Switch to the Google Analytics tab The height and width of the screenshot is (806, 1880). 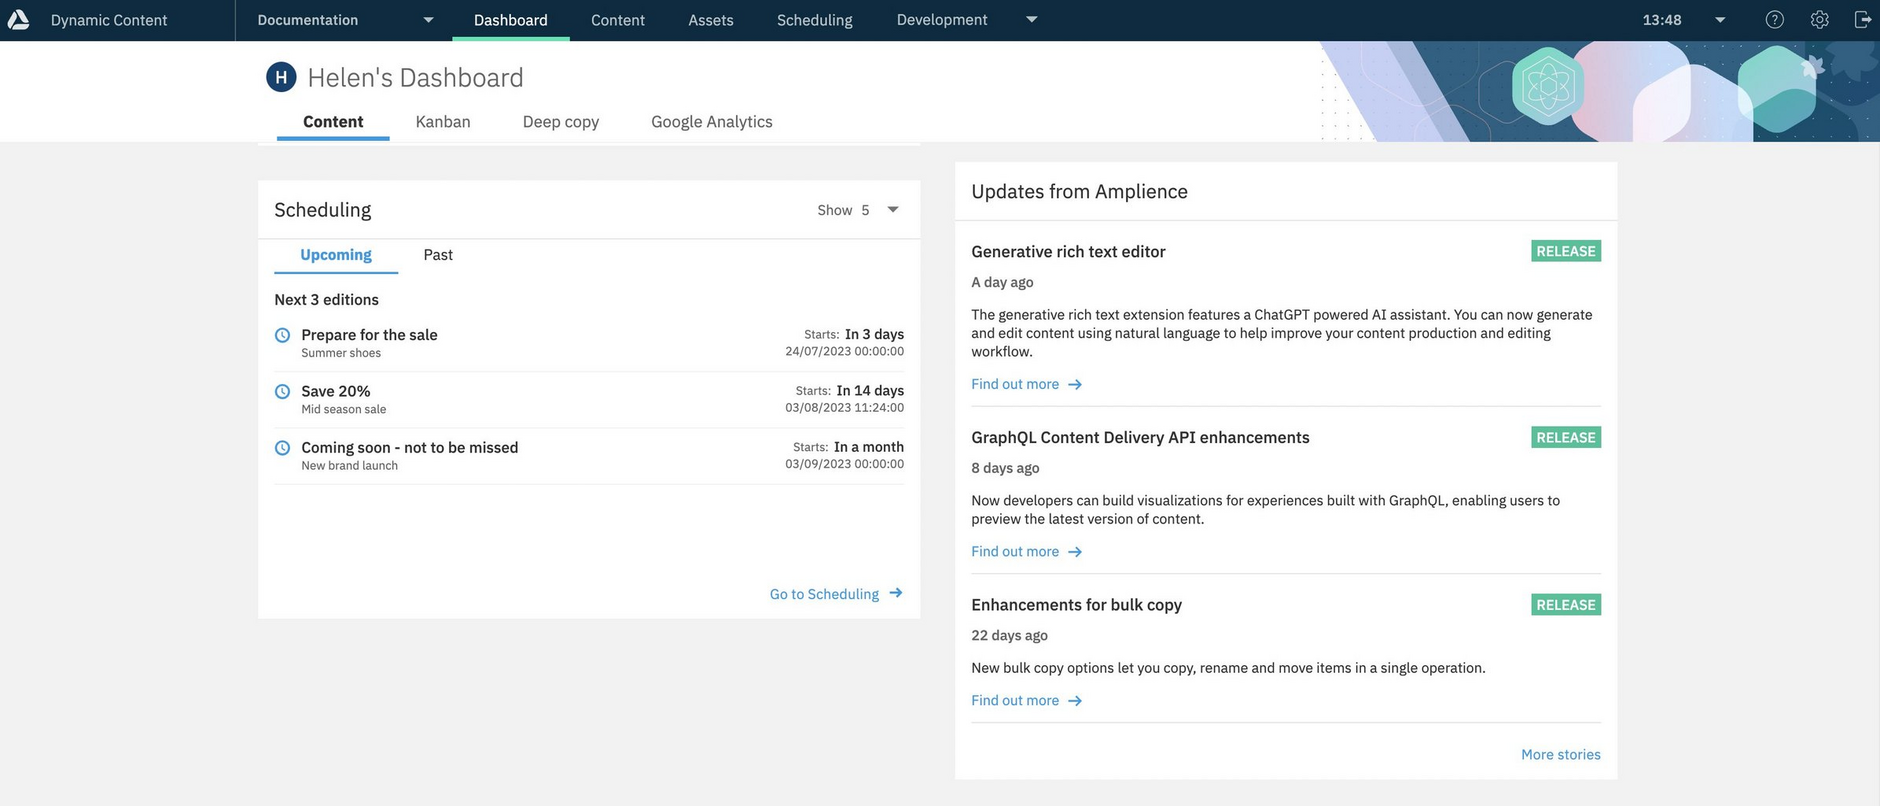[712, 122]
